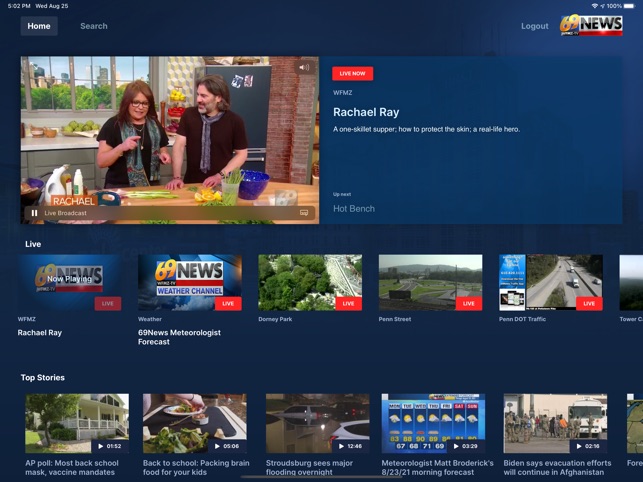The width and height of the screenshot is (643, 482).
Task: Tap the 12:46 play duration badge
Action: (350, 446)
